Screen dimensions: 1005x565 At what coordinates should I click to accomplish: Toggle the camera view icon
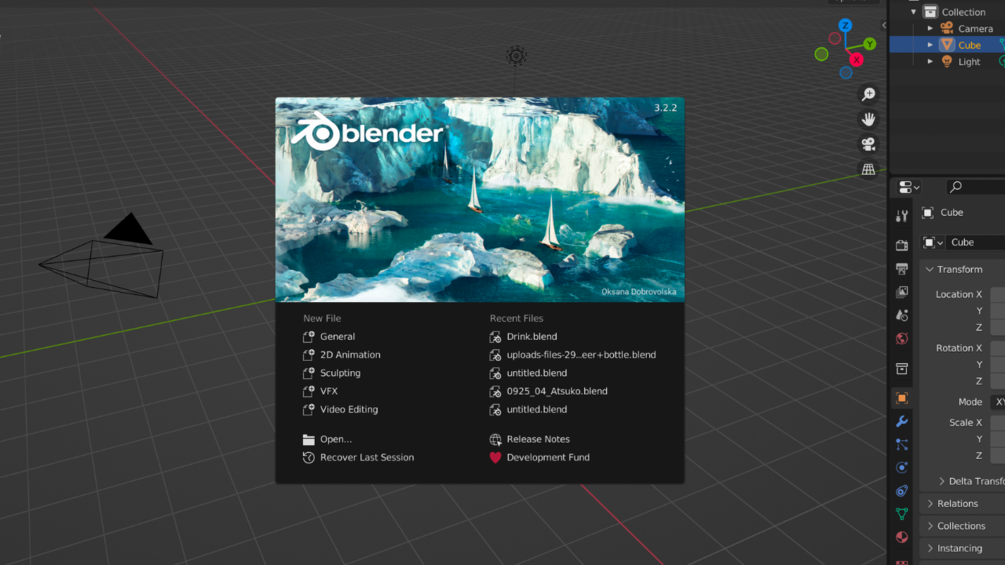(868, 145)
